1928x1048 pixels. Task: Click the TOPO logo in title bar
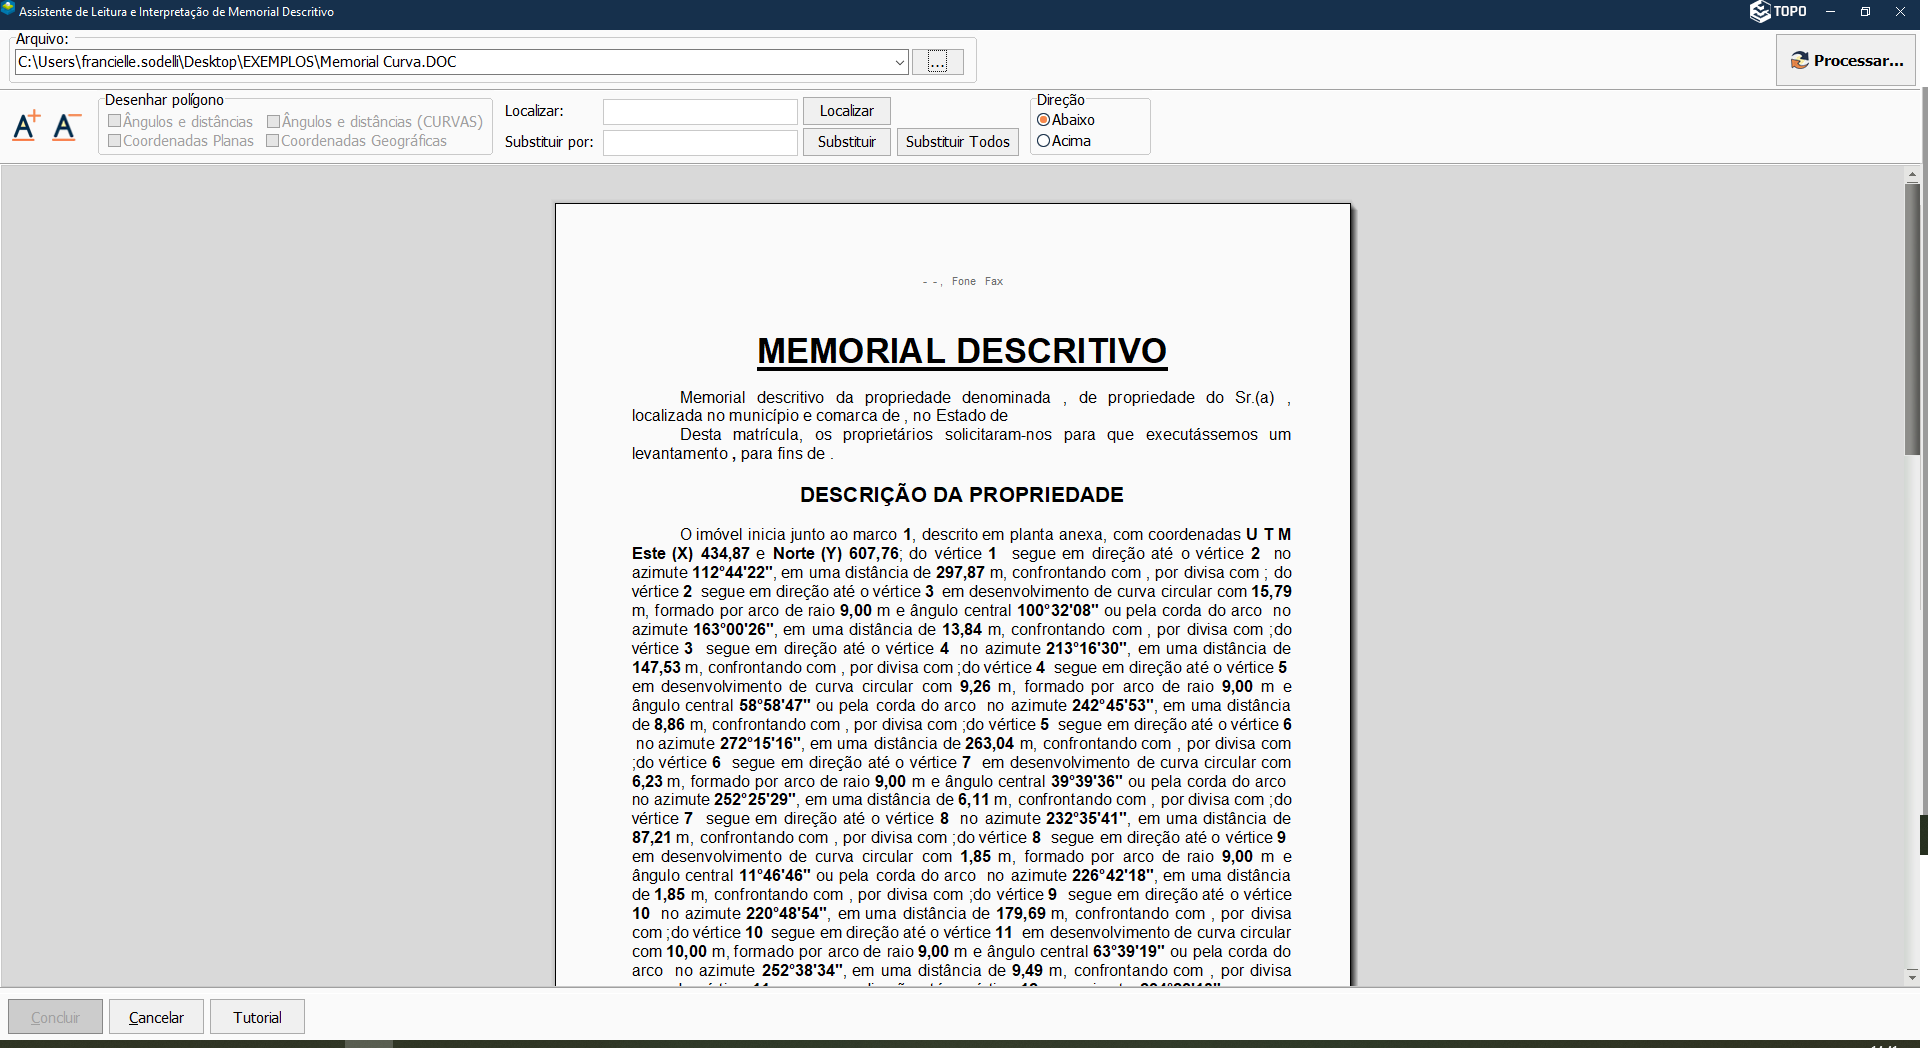(x=1778, y=12)
